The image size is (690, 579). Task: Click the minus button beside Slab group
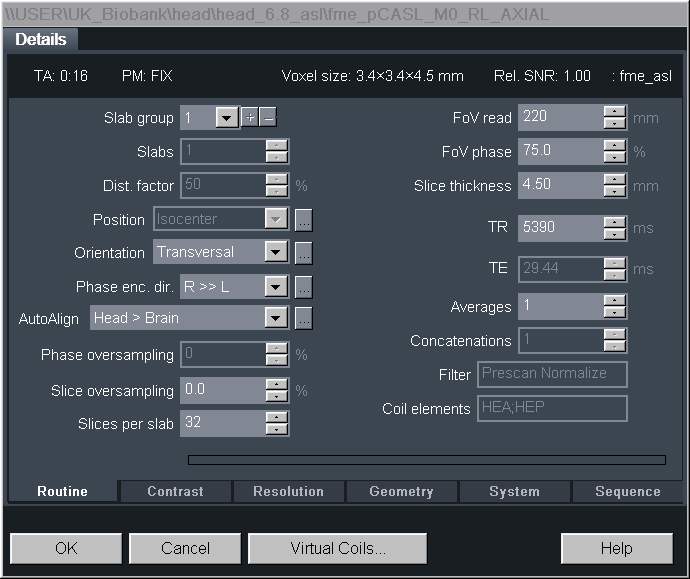click(268, 118)
